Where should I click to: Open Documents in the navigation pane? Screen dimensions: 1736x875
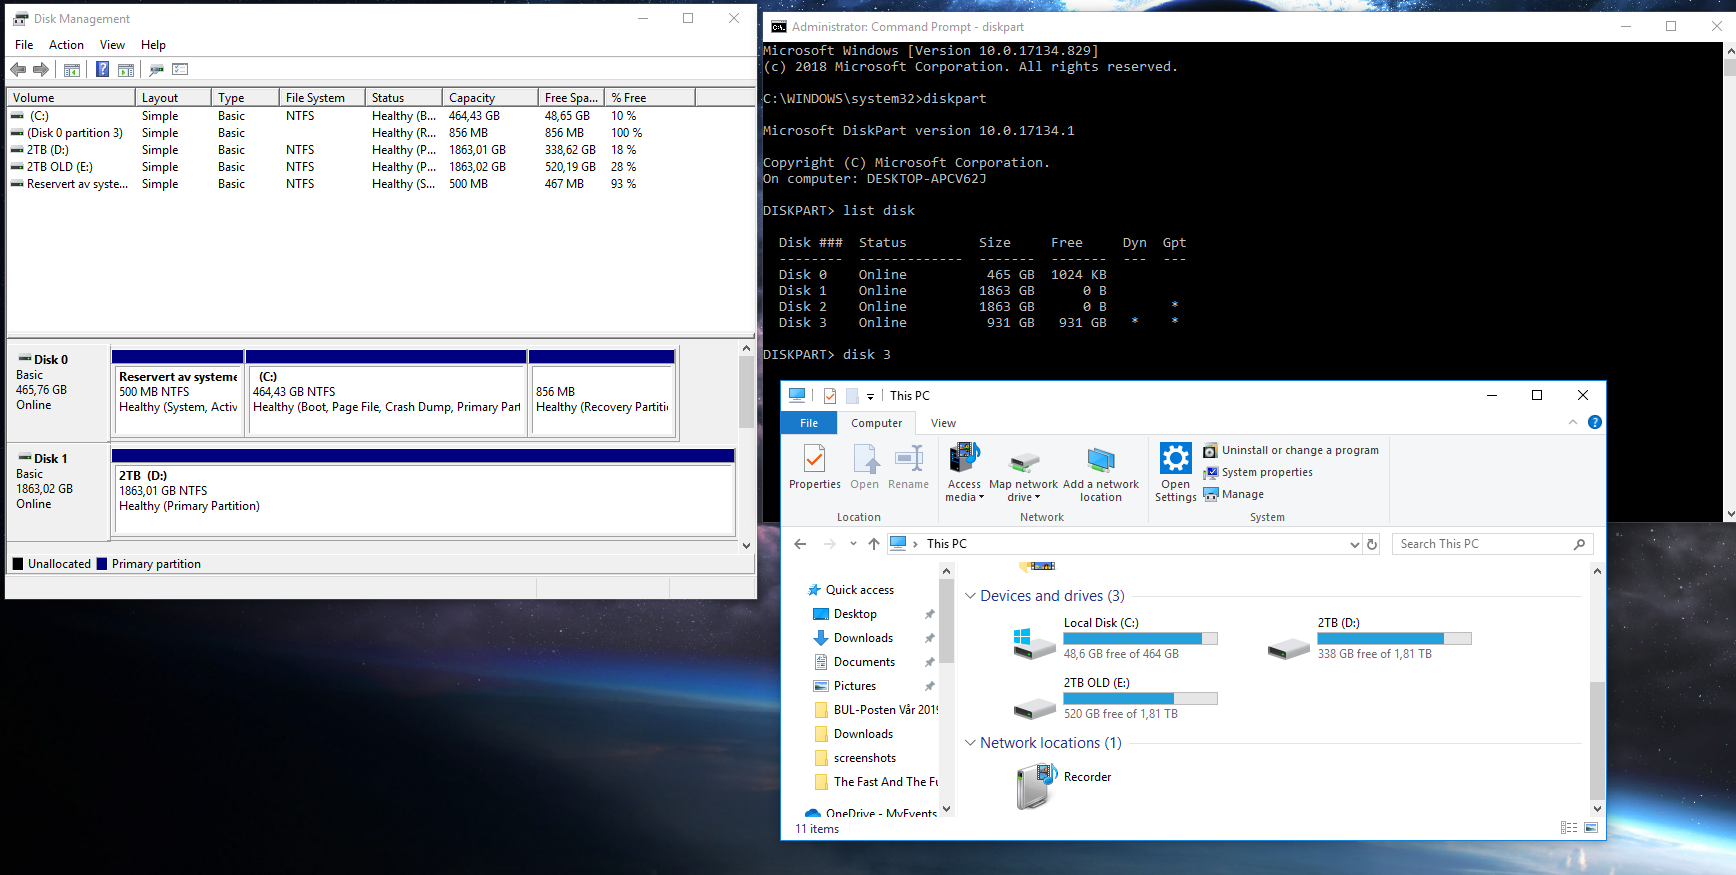(x=864, y=662)
